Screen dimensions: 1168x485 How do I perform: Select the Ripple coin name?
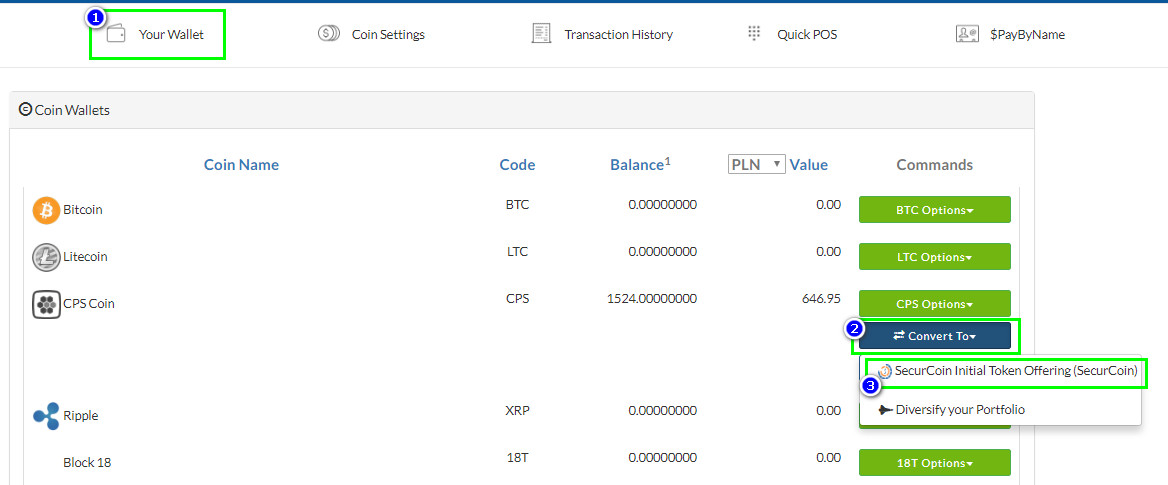(x=80, y=416)
